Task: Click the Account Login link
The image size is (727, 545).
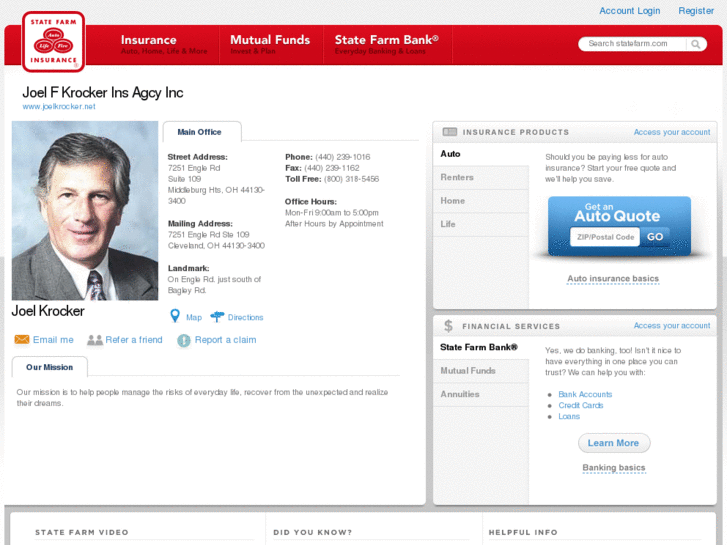Action: [x=629, y=11]
